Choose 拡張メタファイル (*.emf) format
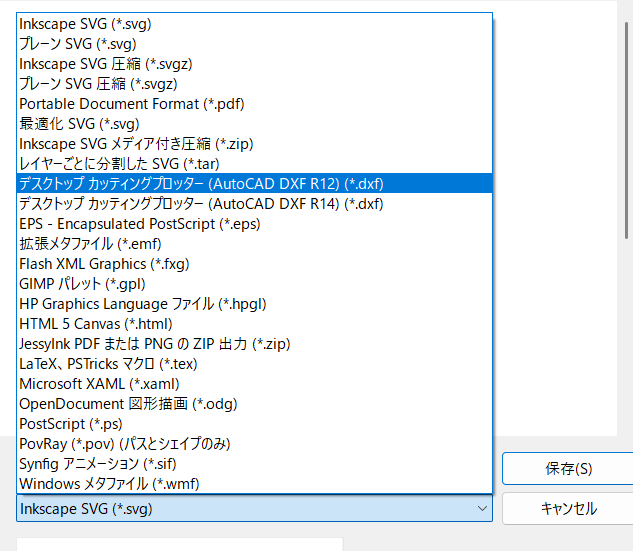Image resolution: width=633 pixels, height=551 pixels. pyautogui.click(x=254, y=244)
